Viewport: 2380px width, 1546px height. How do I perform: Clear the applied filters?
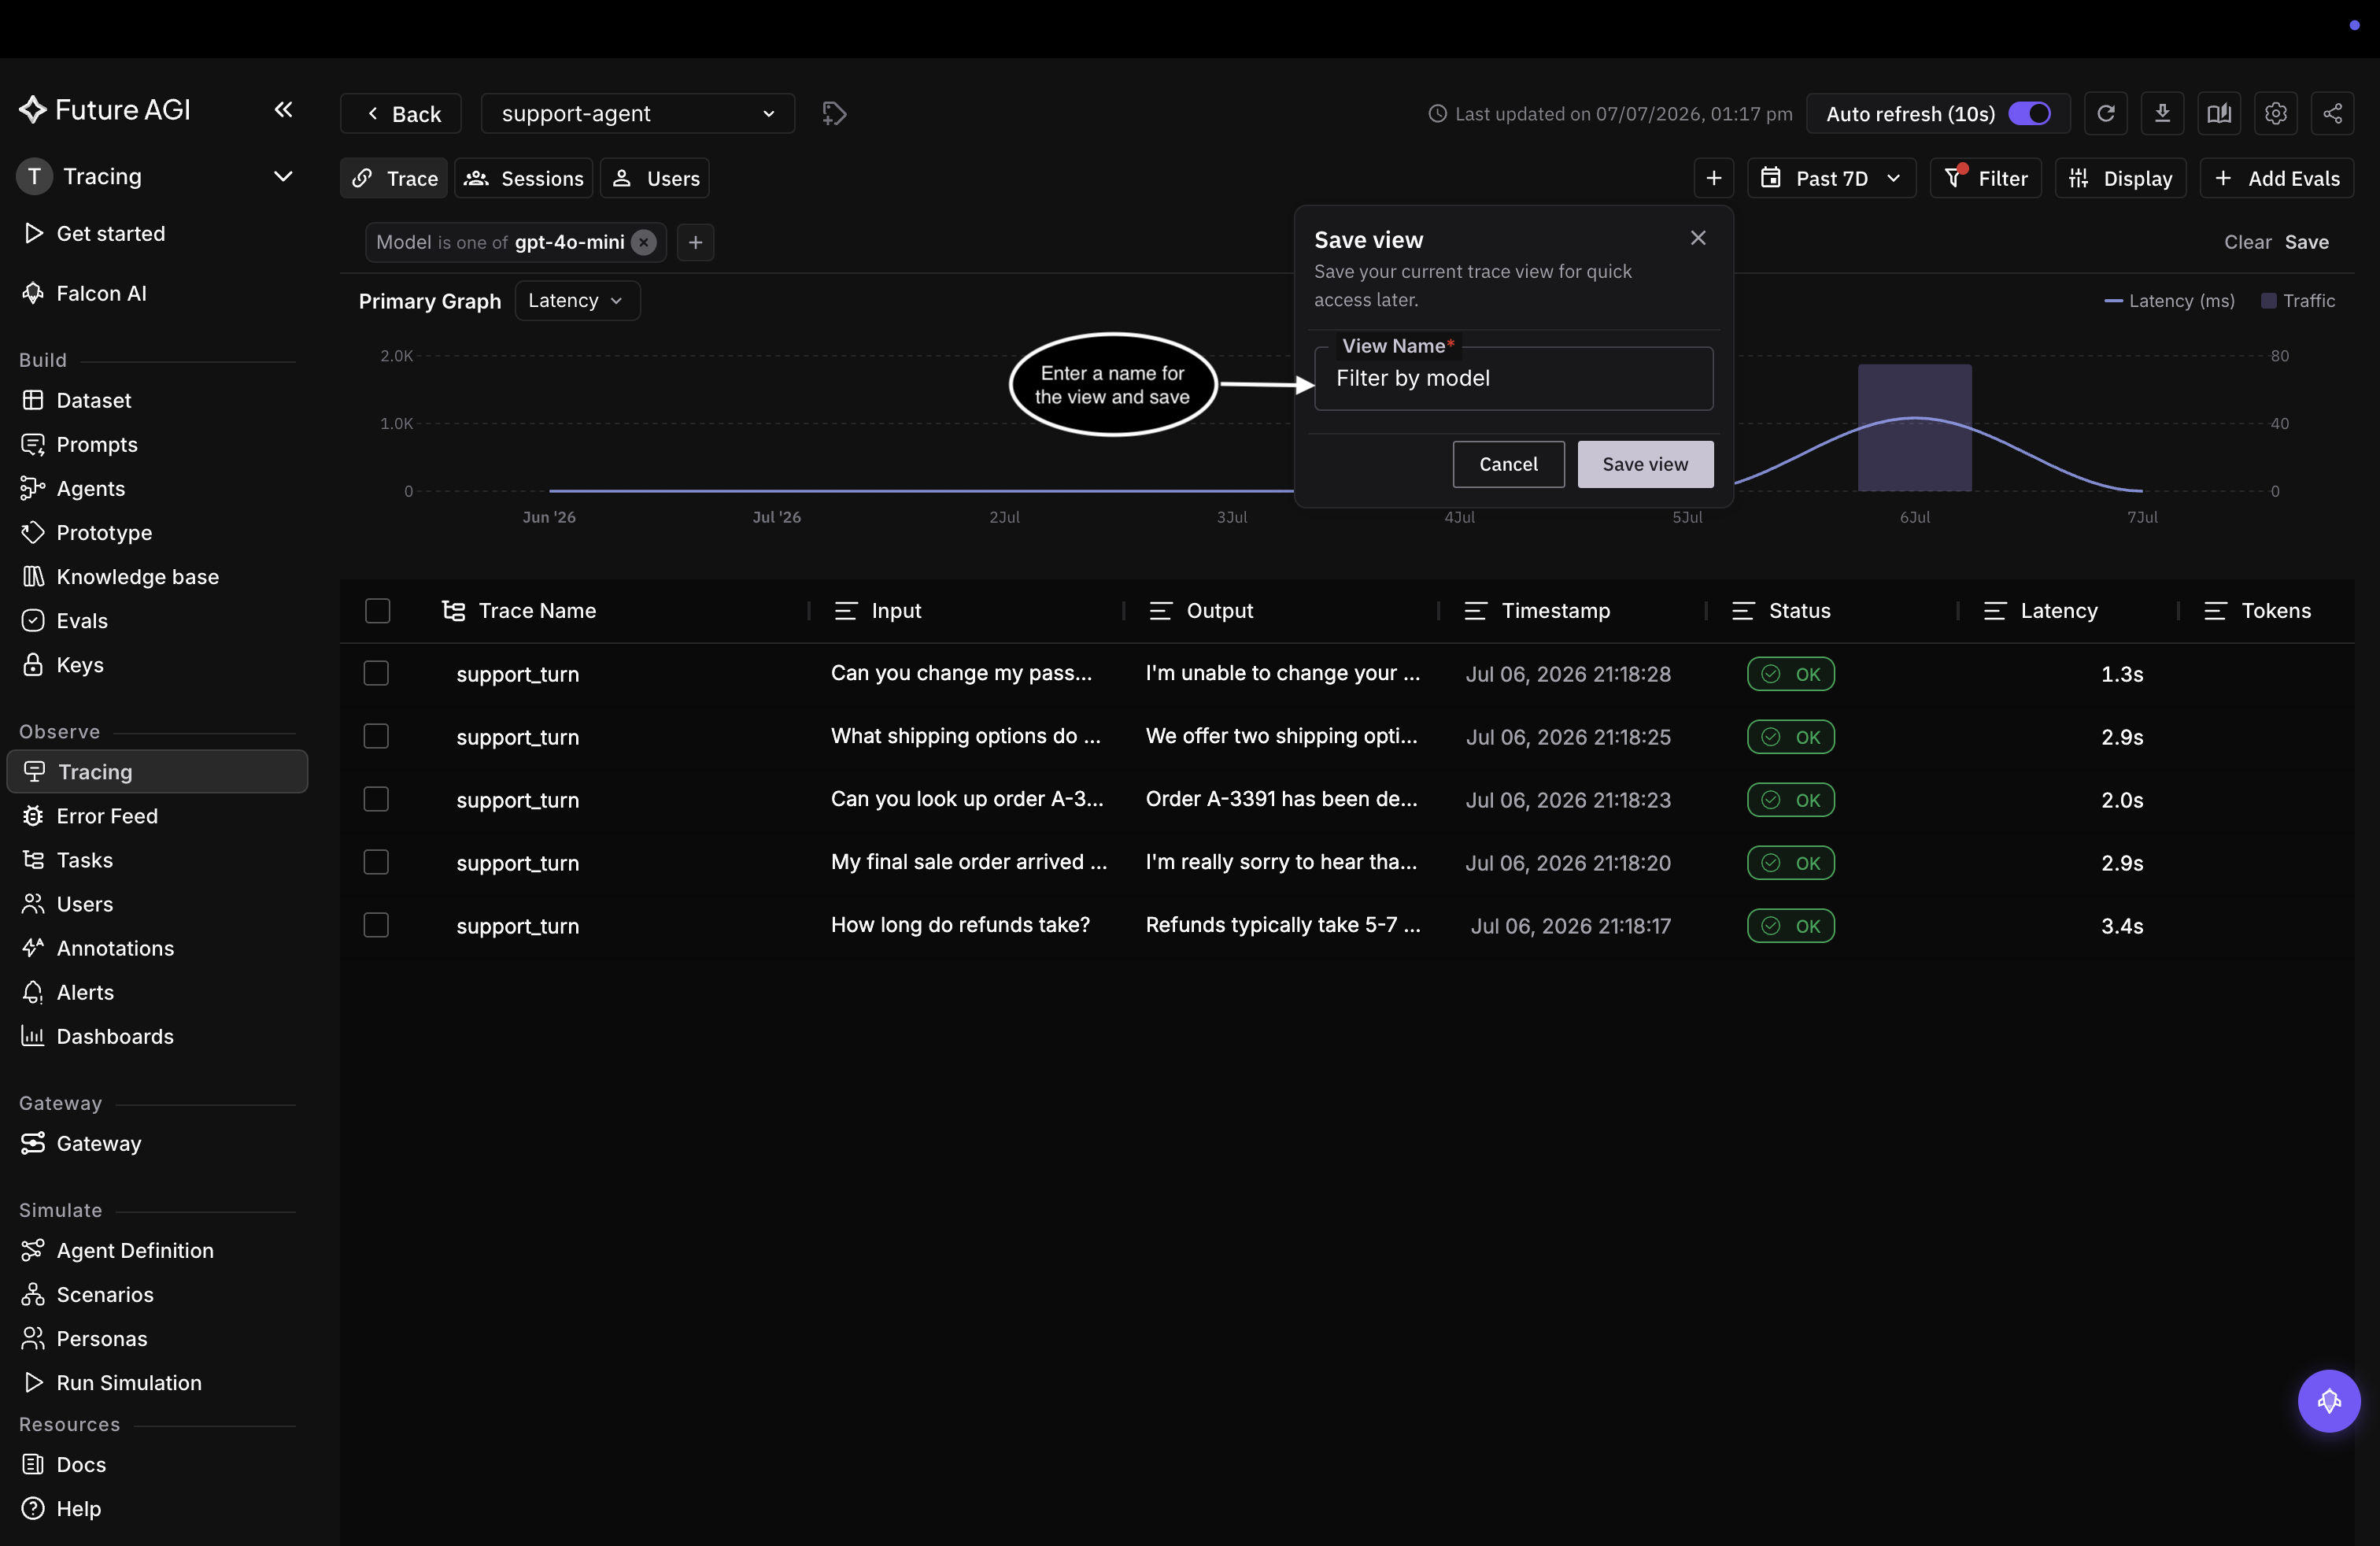[x=2247, y=242]
